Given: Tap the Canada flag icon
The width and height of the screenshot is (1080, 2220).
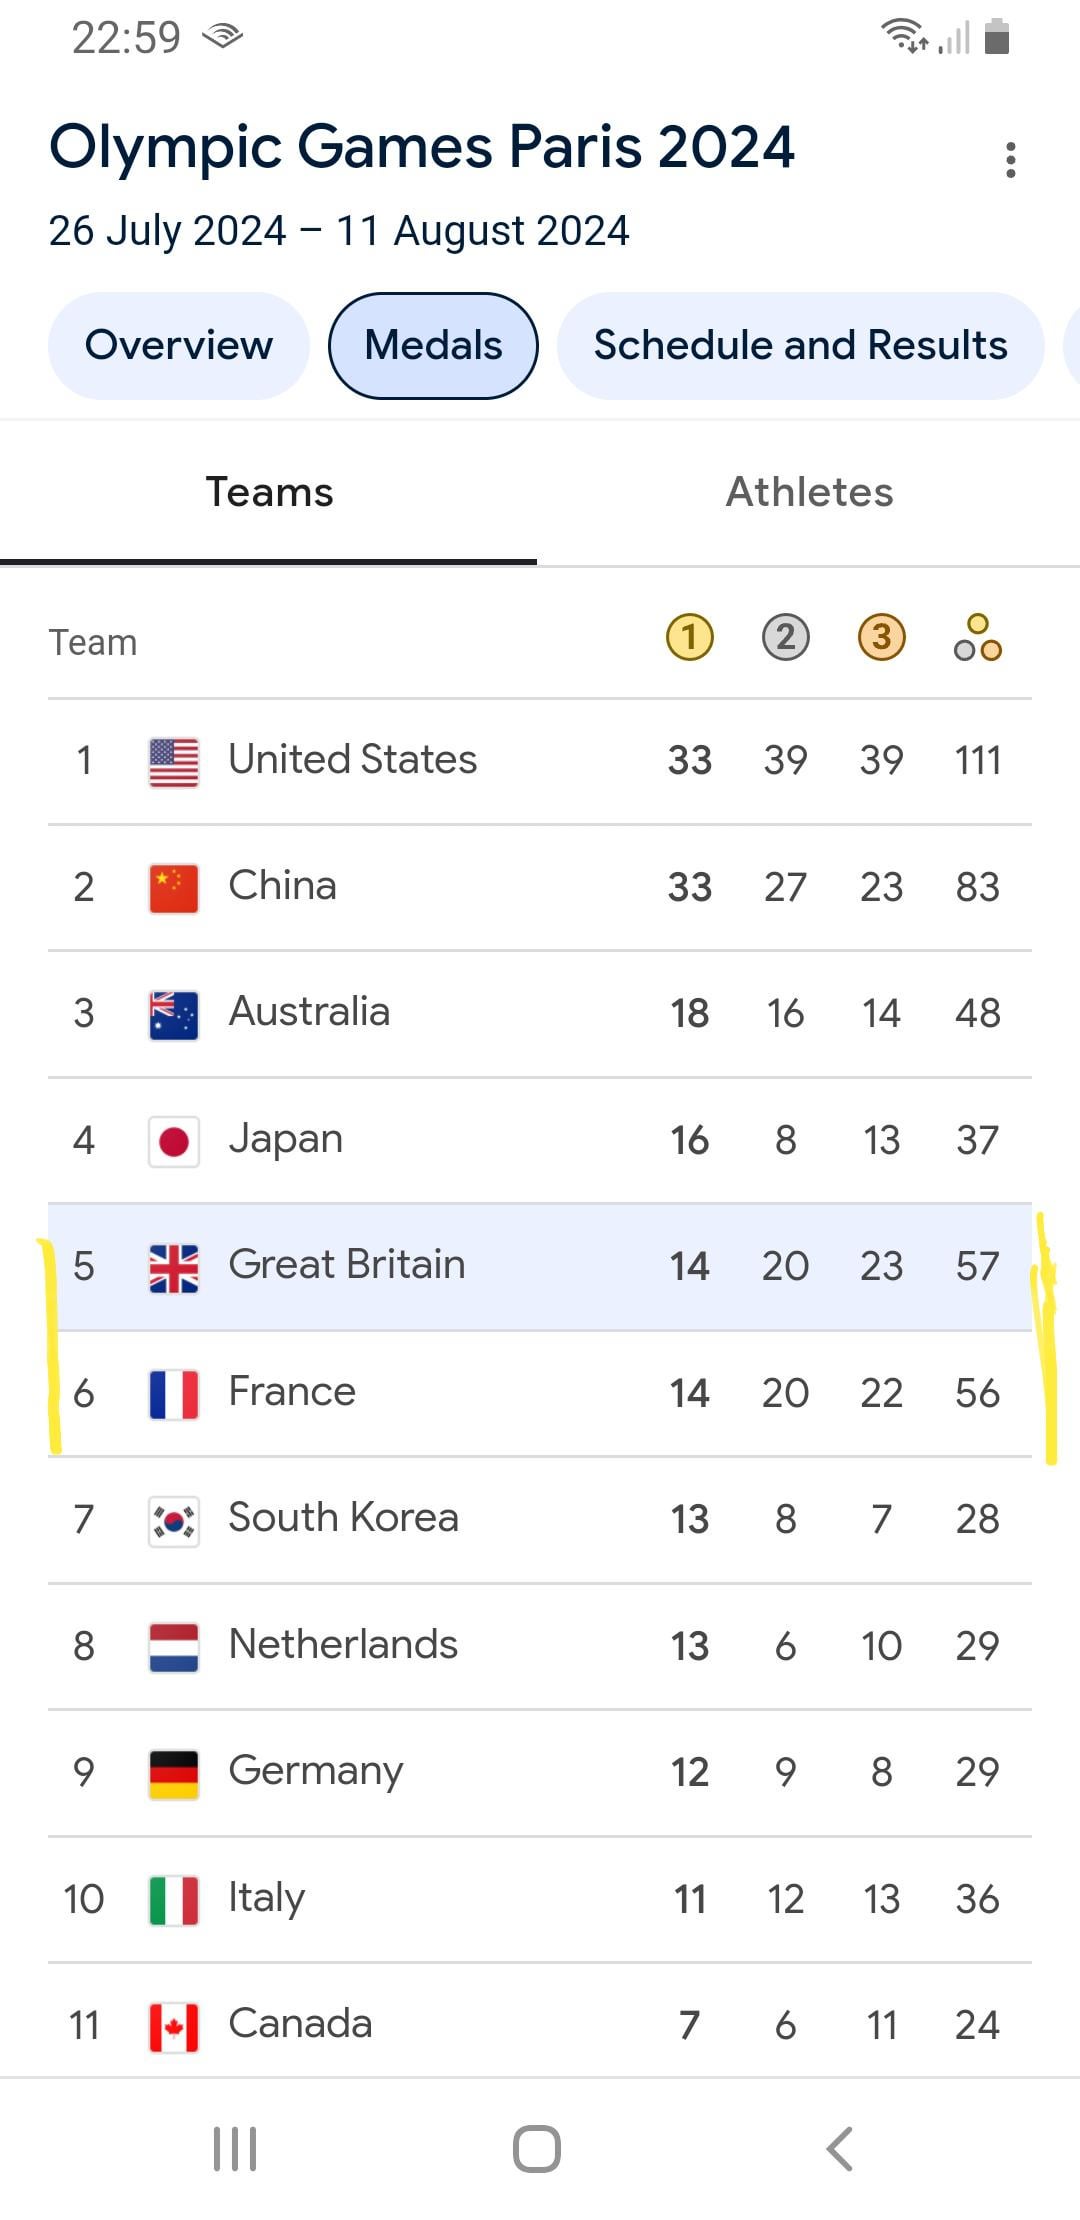Looking at the screenshot, I should tap(174, 2027).
